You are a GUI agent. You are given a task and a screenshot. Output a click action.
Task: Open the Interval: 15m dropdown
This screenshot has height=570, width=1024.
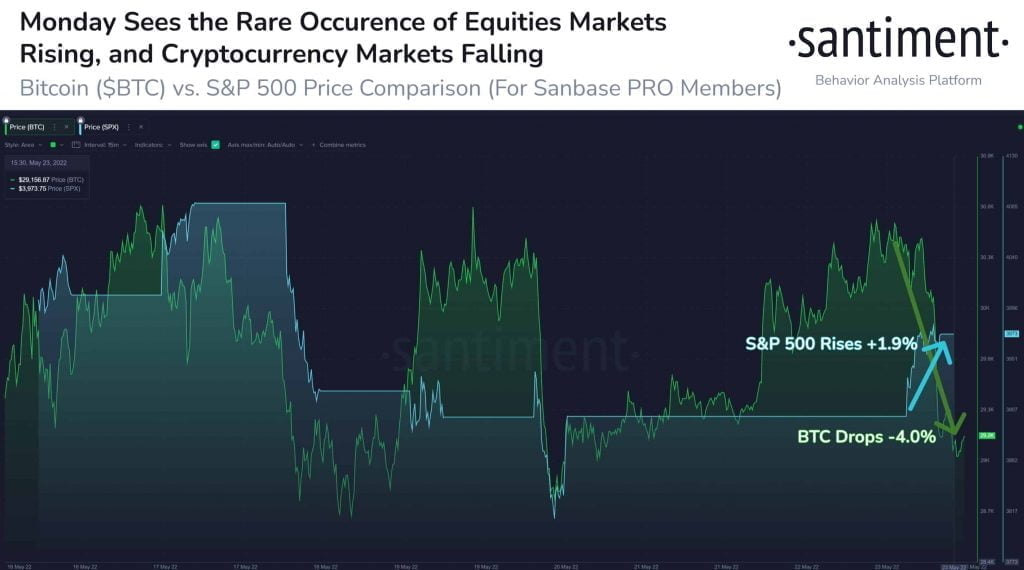pyautogui.click(x=99, y=145)
